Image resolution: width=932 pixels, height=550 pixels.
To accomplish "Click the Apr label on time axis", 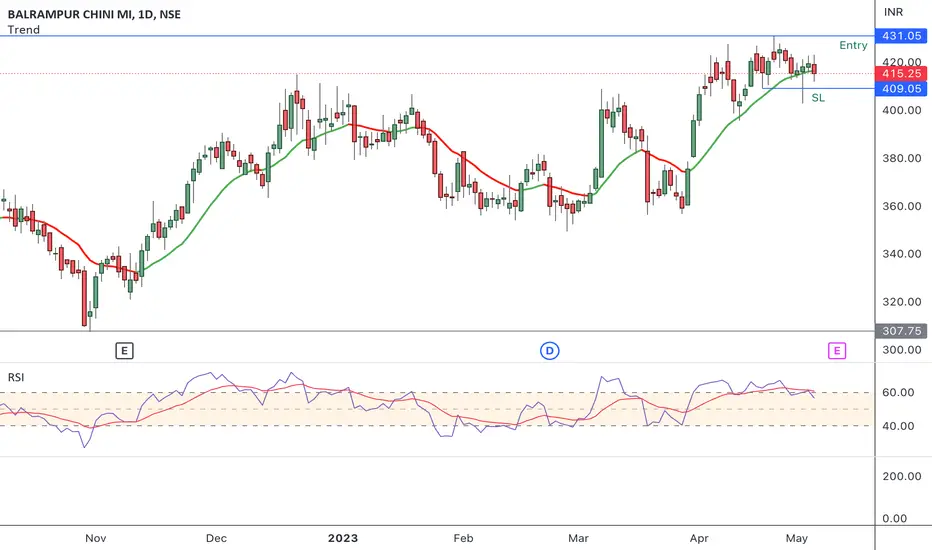I will click(x=699, y=538).
